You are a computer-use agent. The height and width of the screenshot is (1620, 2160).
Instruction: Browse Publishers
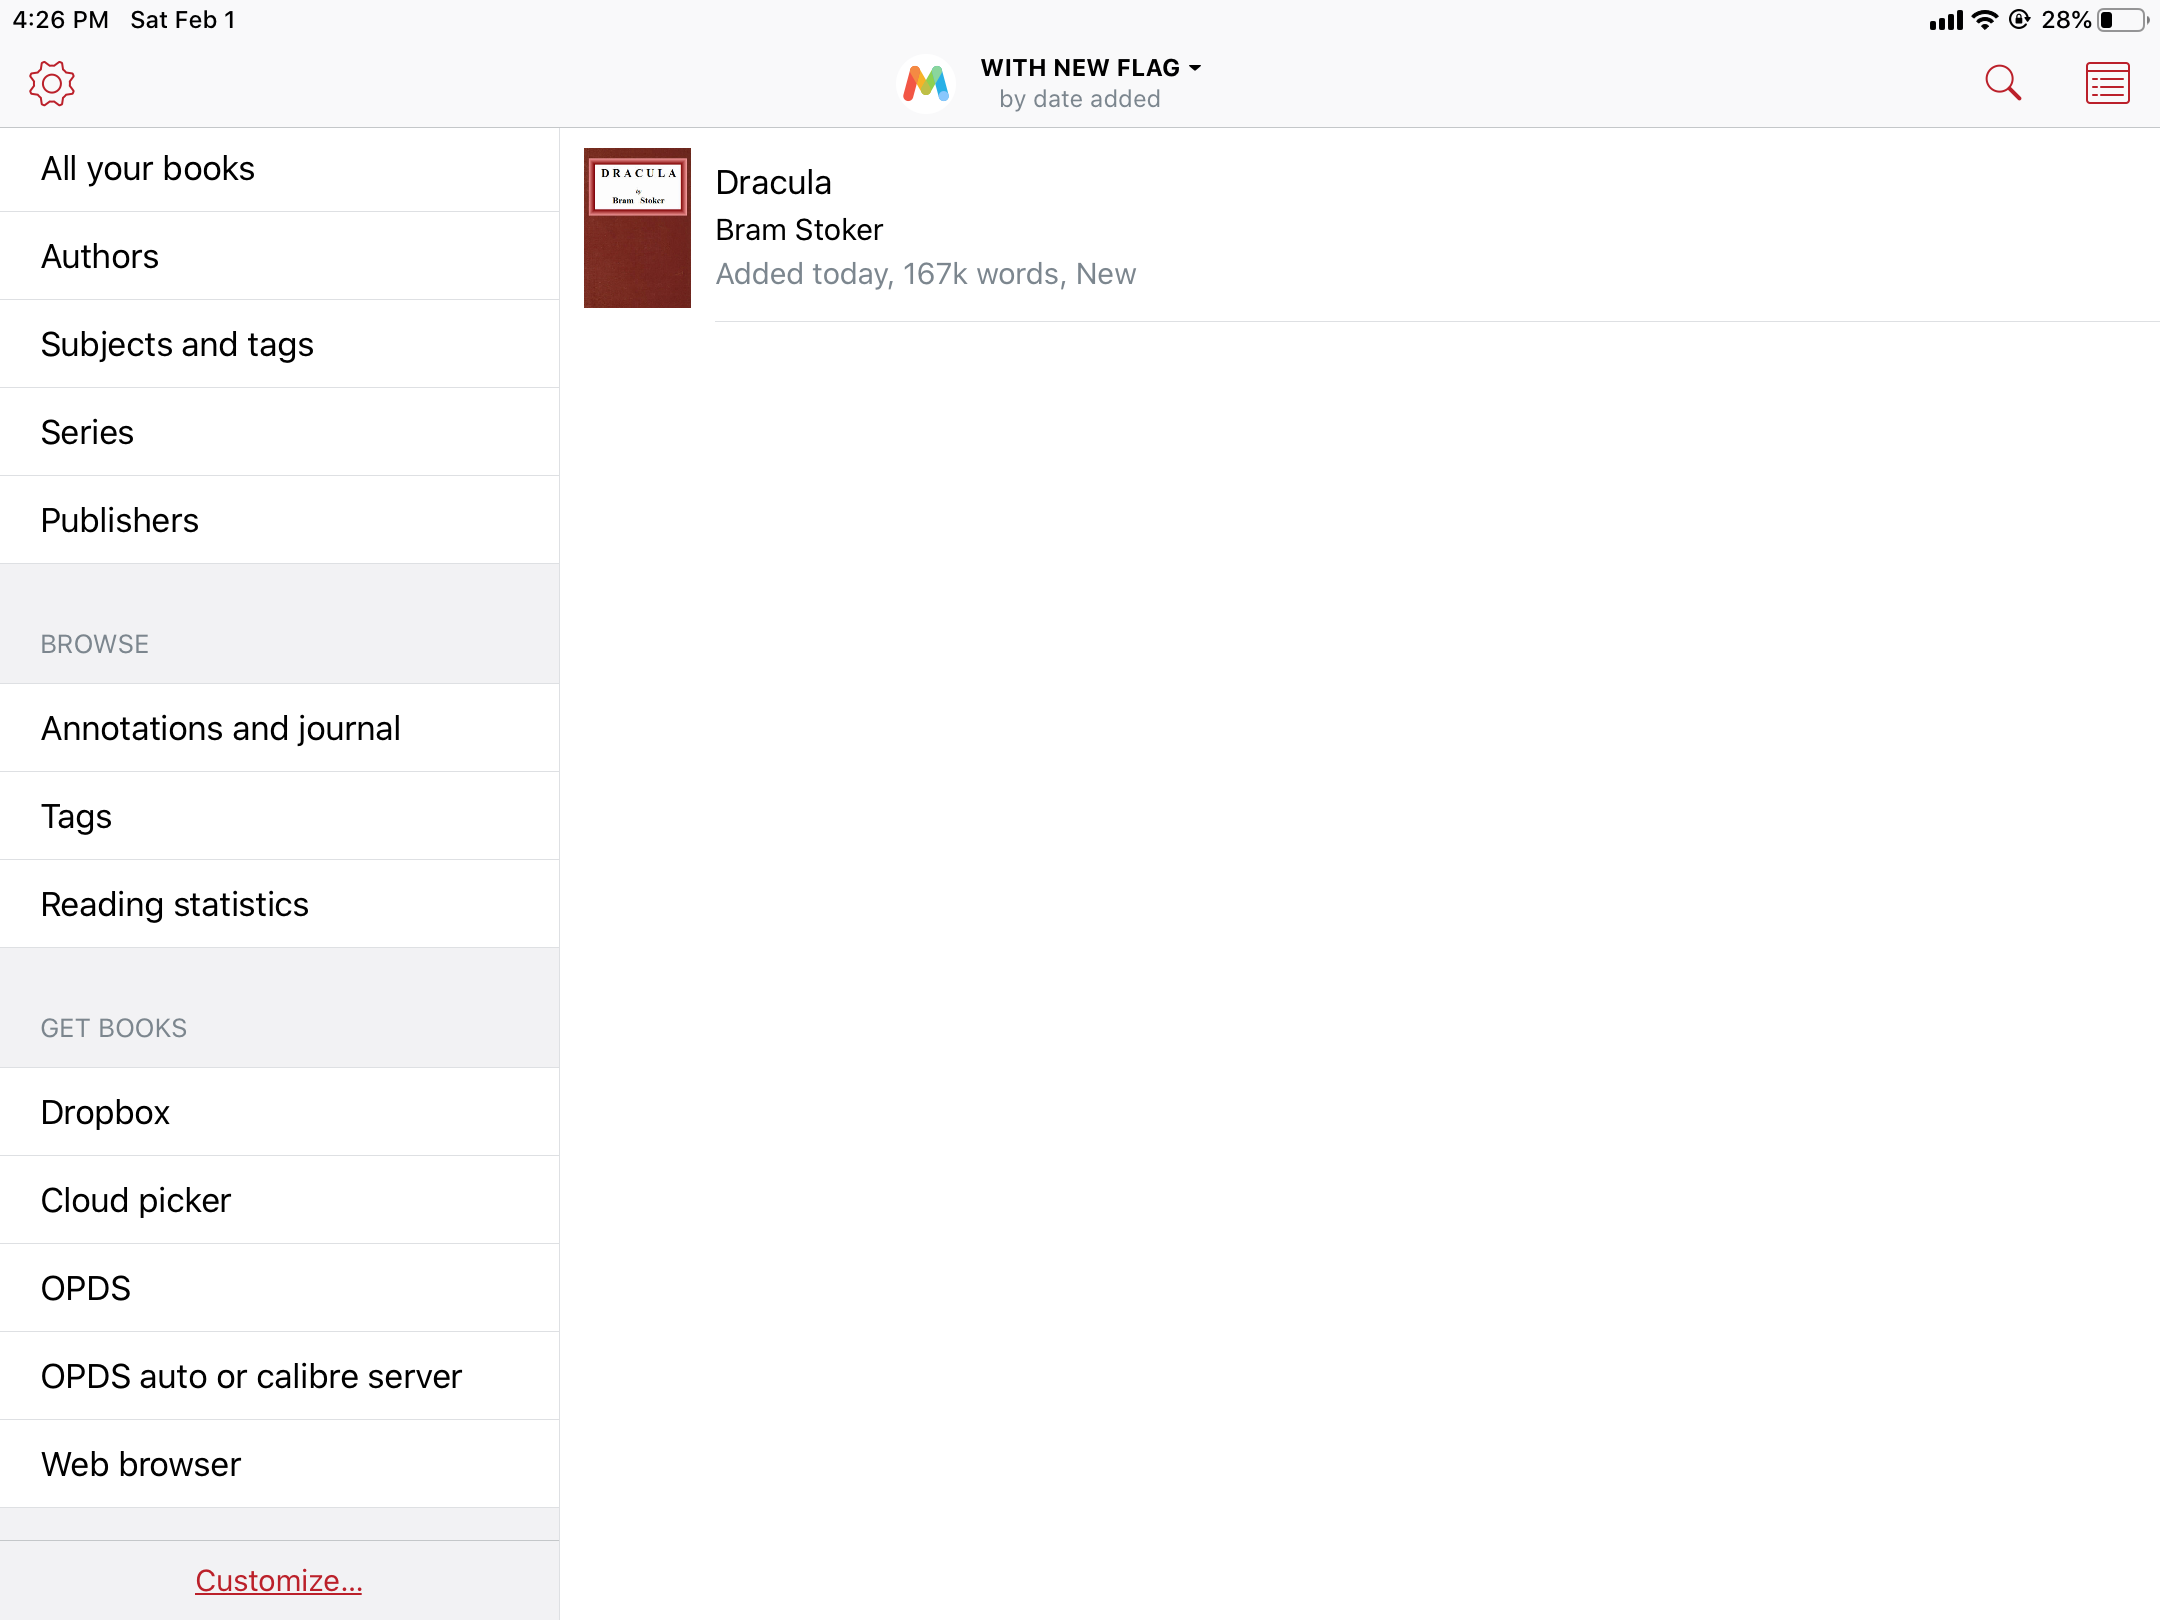(x=120, y=520)
